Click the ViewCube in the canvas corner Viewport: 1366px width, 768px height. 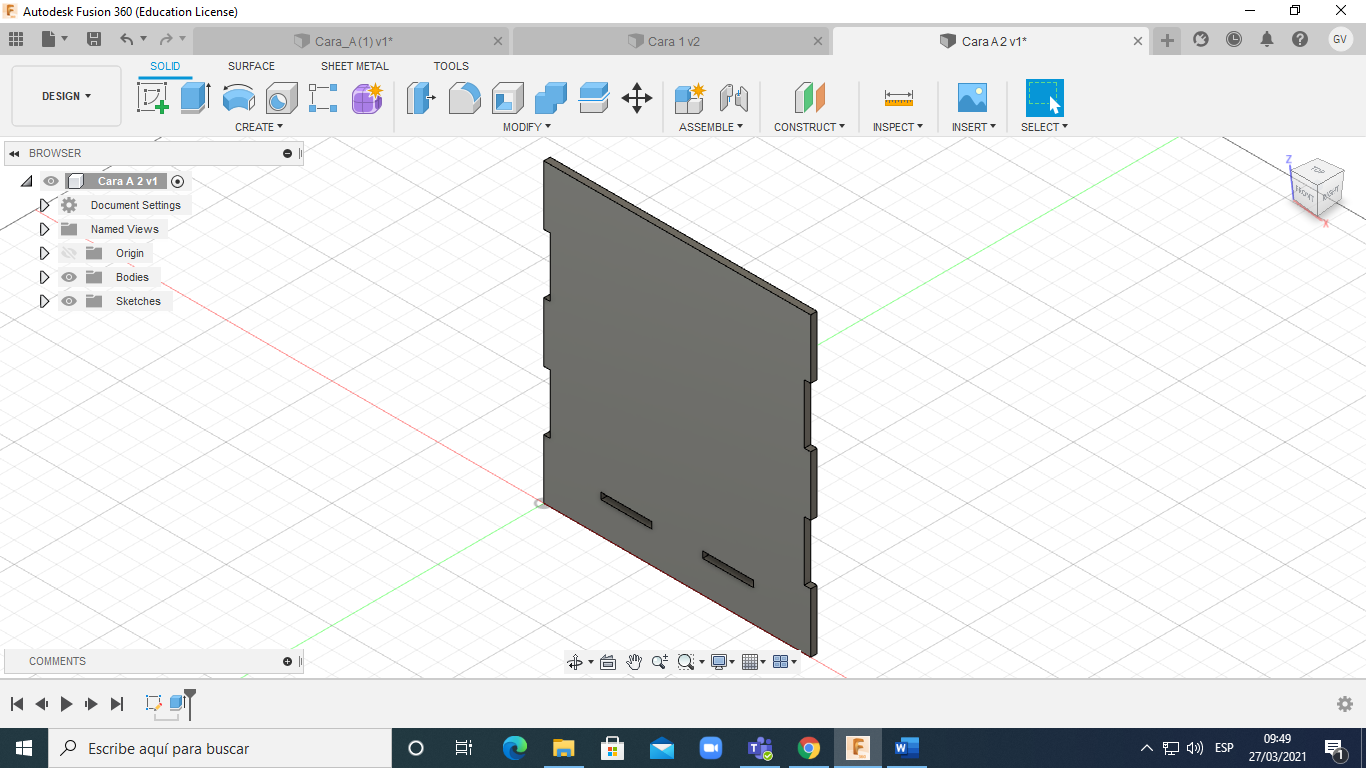pos(1315,185)
